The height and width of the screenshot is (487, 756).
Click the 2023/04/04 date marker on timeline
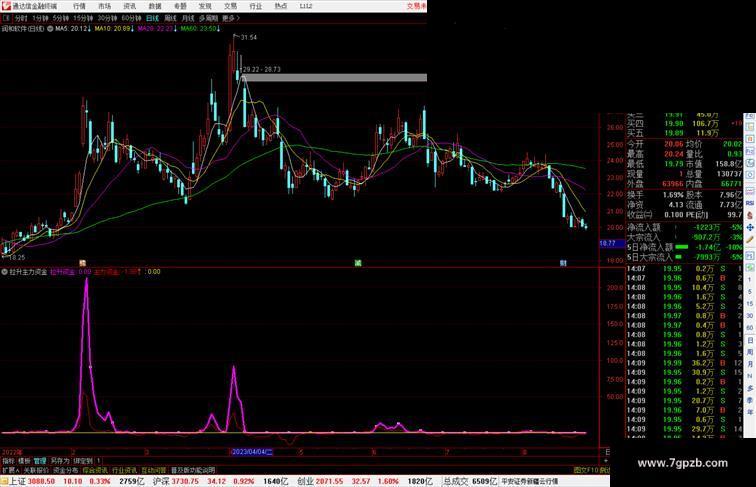[252, 452]
